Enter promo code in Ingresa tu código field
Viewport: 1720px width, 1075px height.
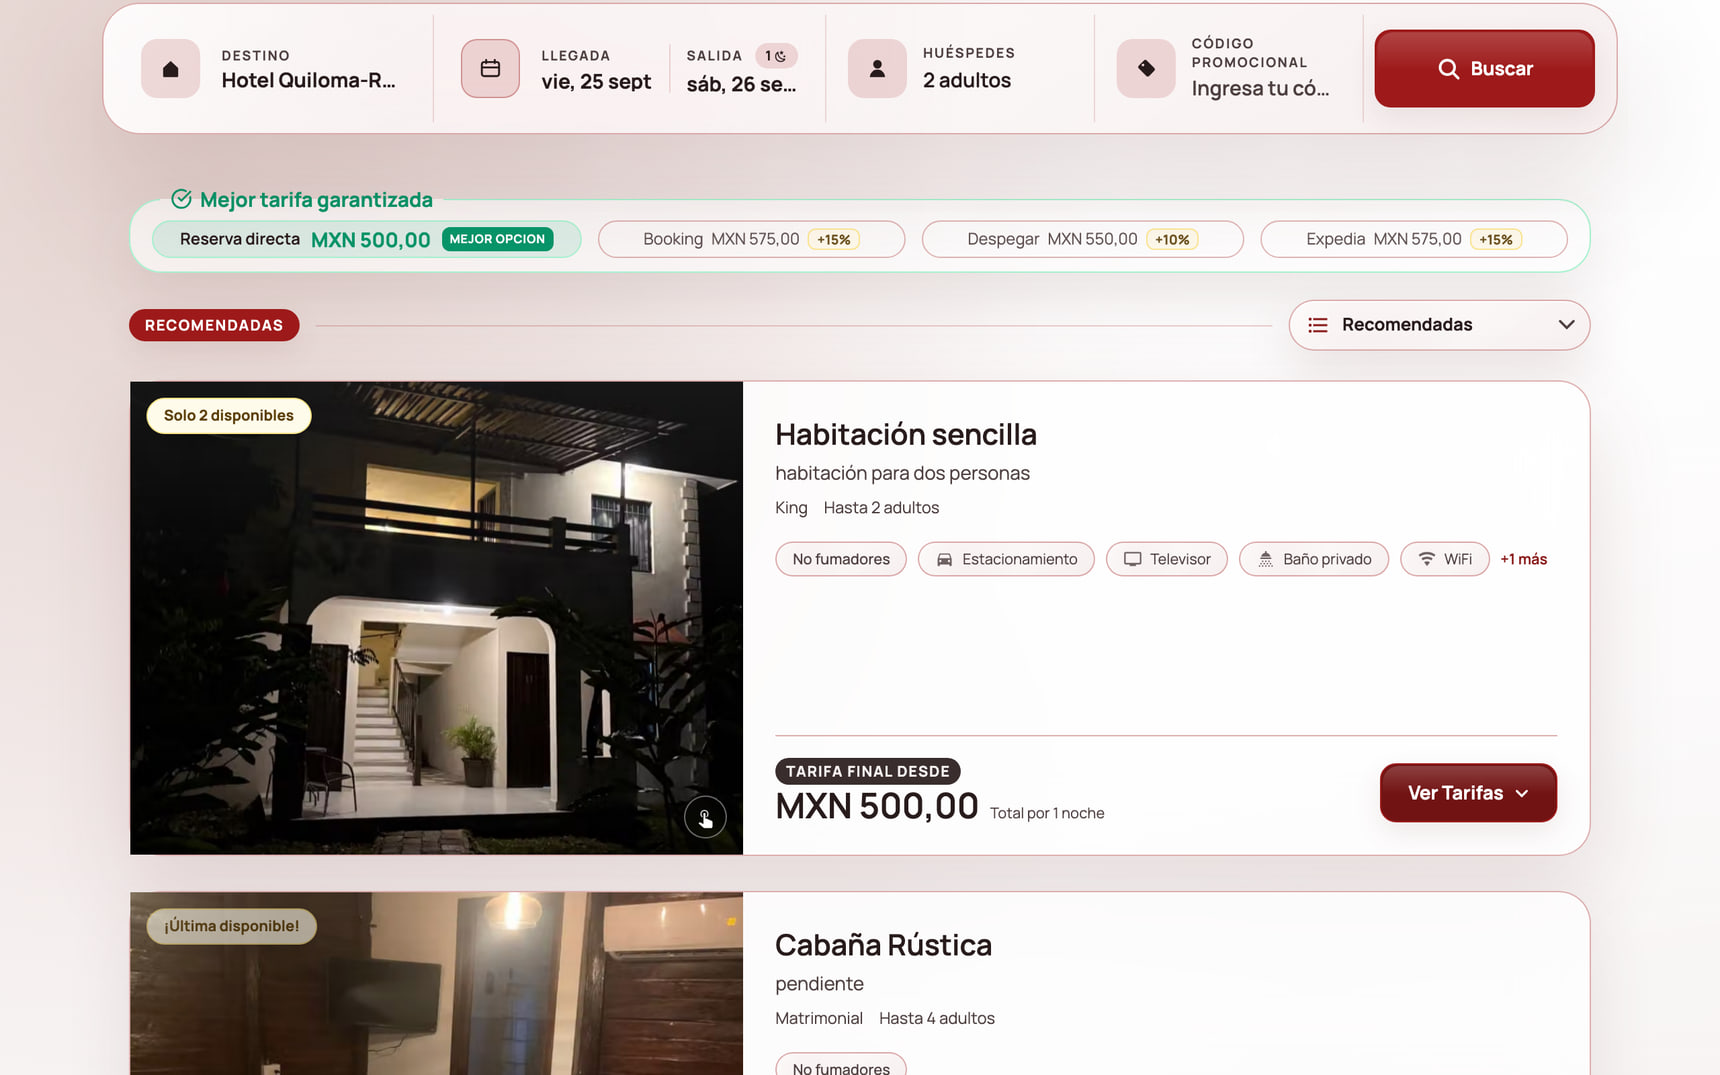(x=1260, y=88)
